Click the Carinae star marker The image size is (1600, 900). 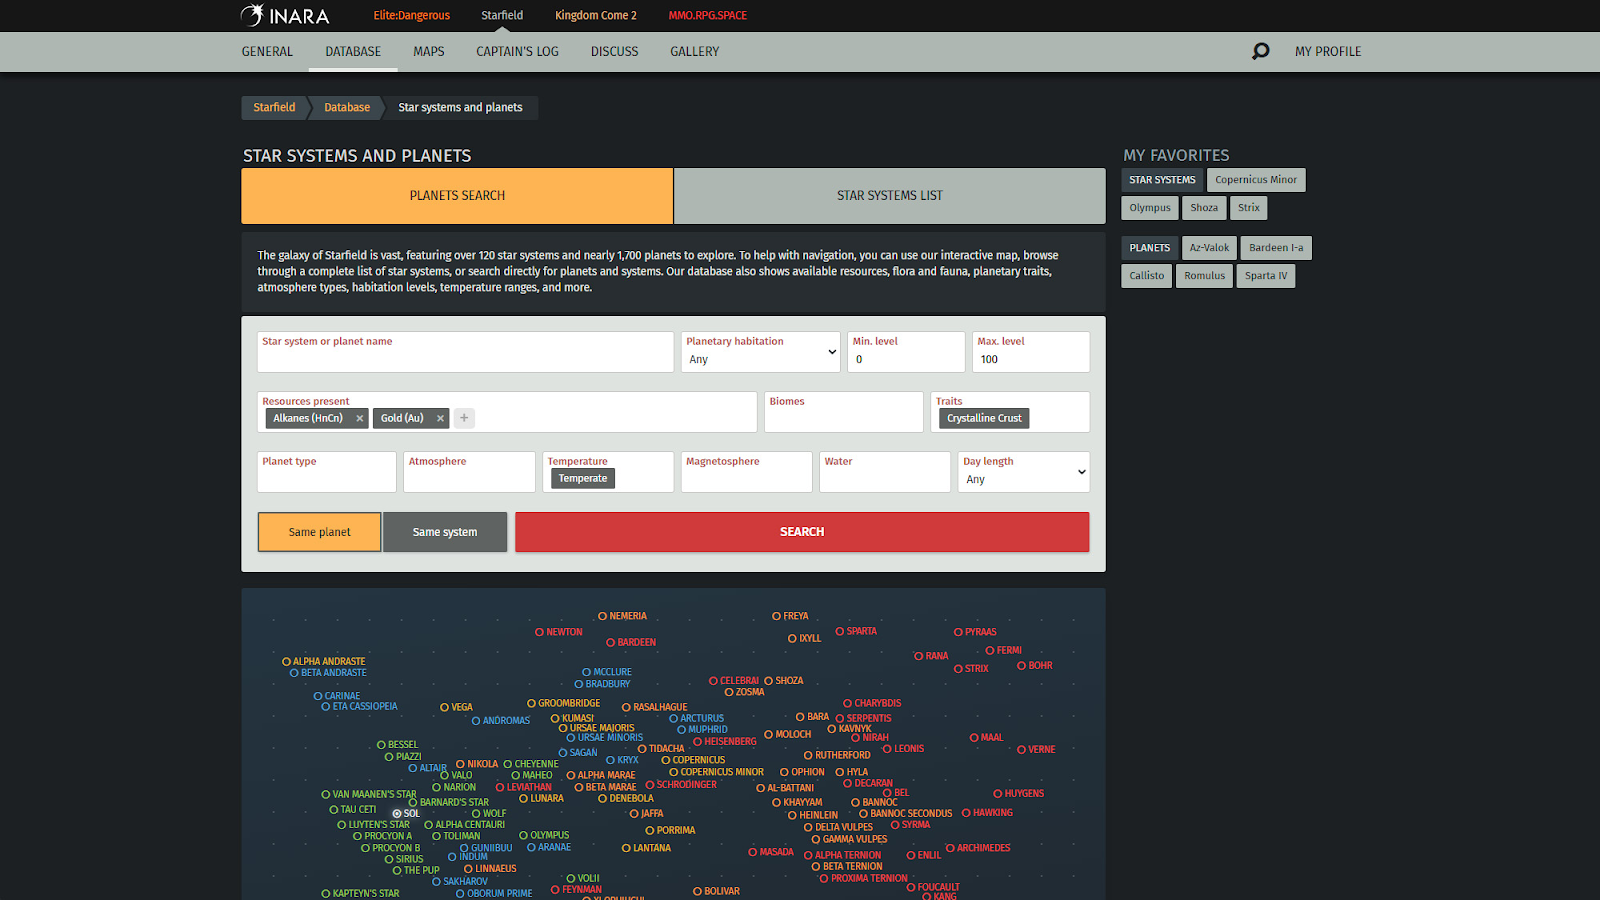tap(319, 696)
